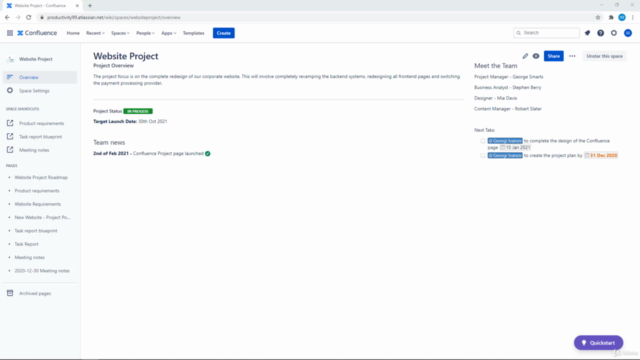Click in the Search field
The image size is (640, 360).
click(x=546, y=33)
